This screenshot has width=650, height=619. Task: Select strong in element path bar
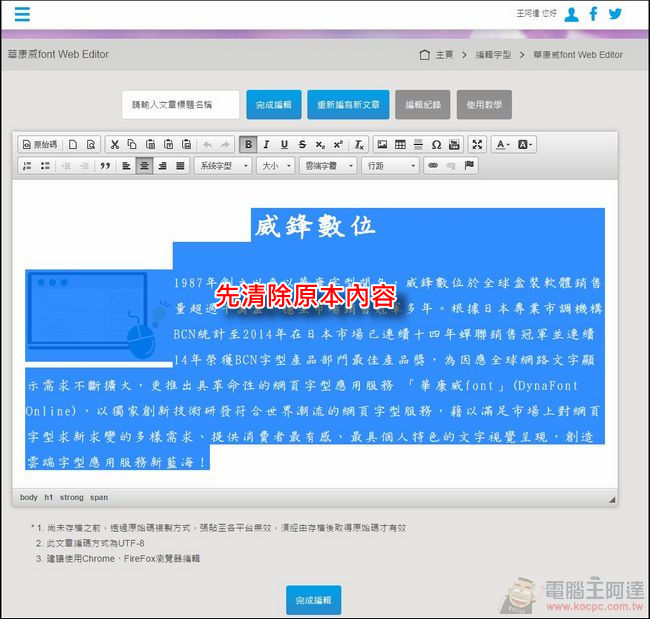click(x=72, y=497)
